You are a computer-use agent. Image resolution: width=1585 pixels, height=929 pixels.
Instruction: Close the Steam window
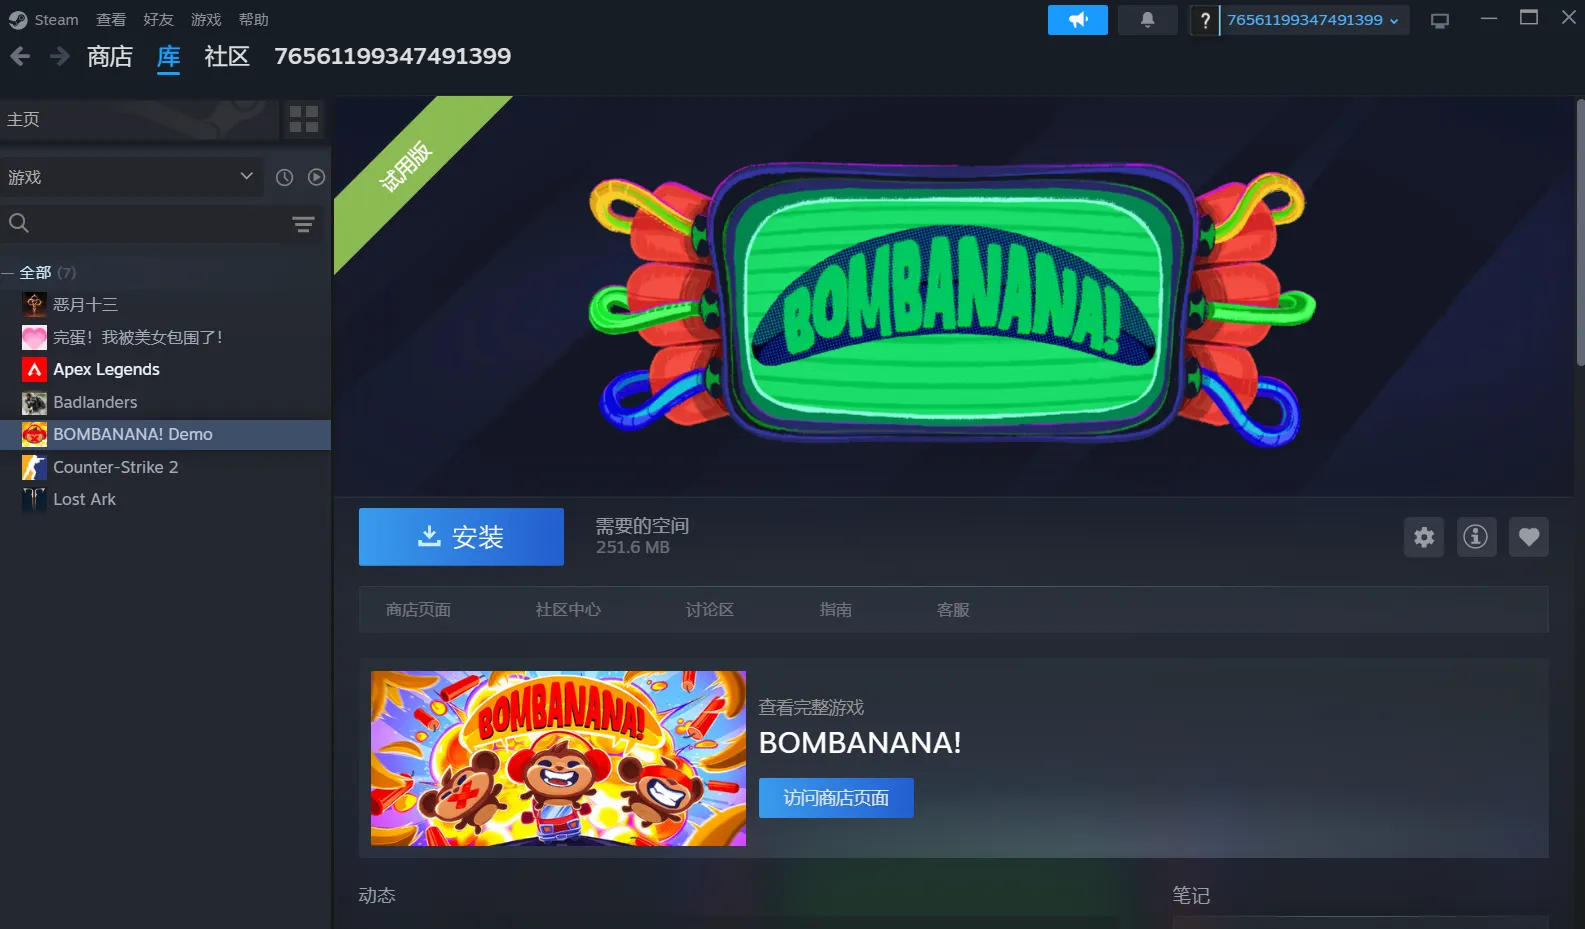1569,18
